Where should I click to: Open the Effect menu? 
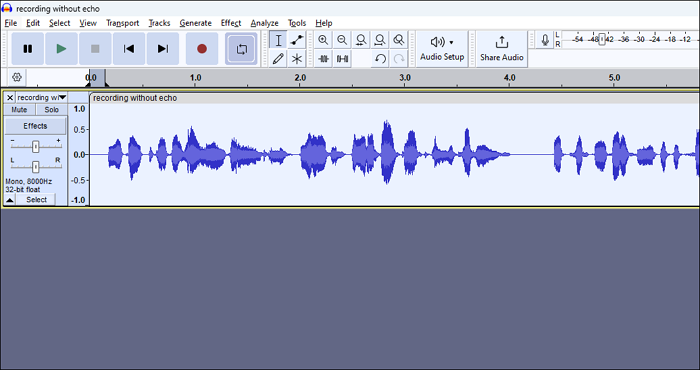(x=231, y=23)
